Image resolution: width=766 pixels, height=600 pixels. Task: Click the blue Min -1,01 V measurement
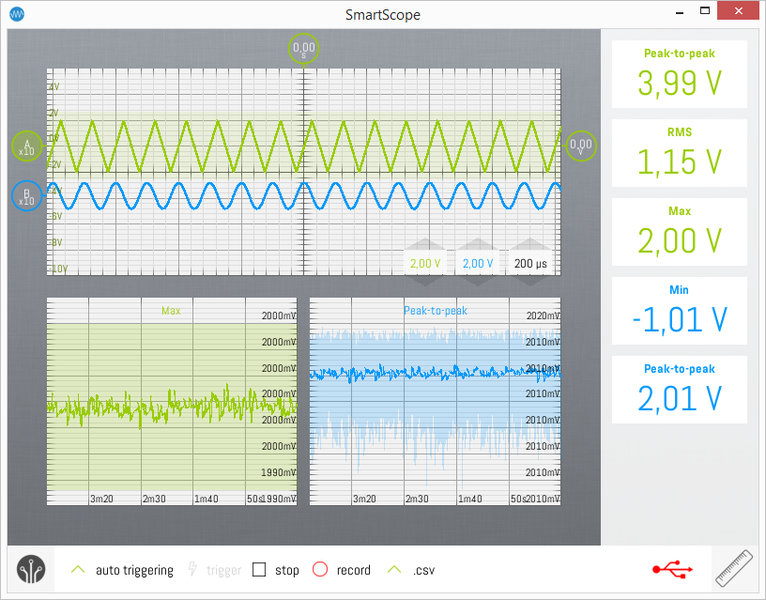pyautogui.click(x=679, y=311)
